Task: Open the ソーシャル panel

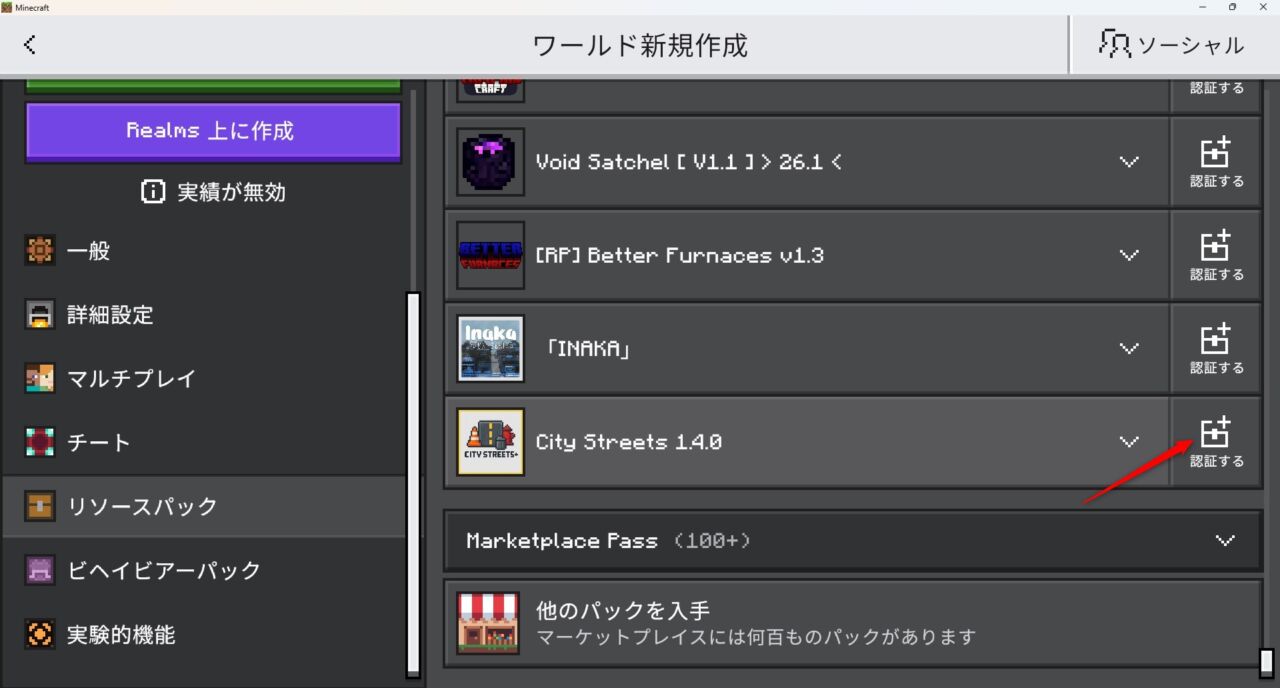Action: tap(1174, 45)
